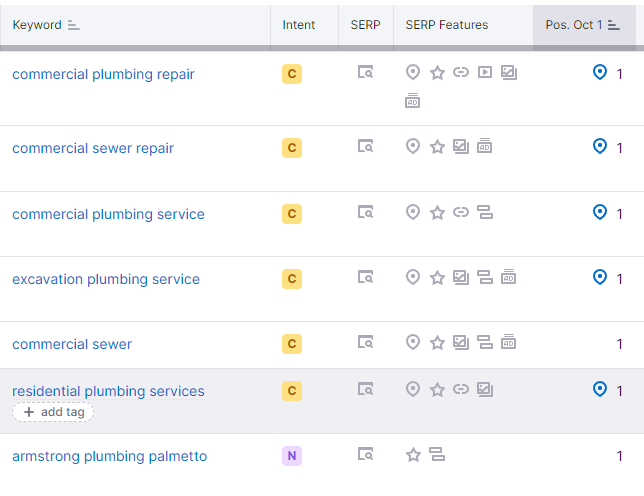Click reviews star icon for armstrong plumbing palmetto
This screenshot has height=496, width=644.
413,455
